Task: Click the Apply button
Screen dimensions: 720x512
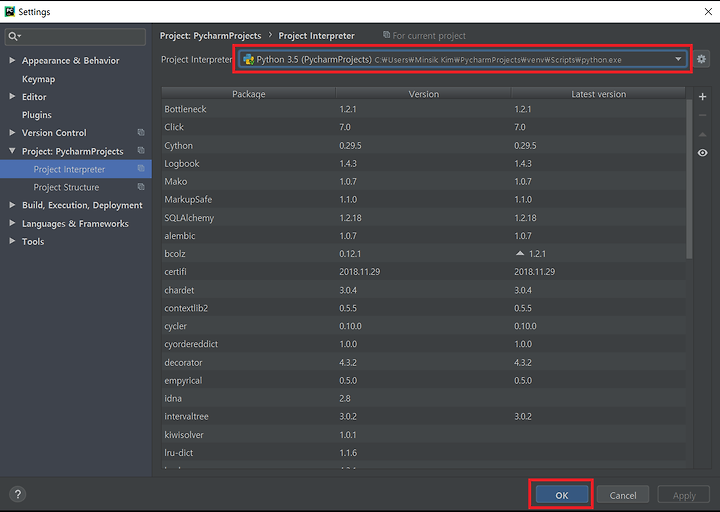Action: pyautogui.click(x=684, y=495)
